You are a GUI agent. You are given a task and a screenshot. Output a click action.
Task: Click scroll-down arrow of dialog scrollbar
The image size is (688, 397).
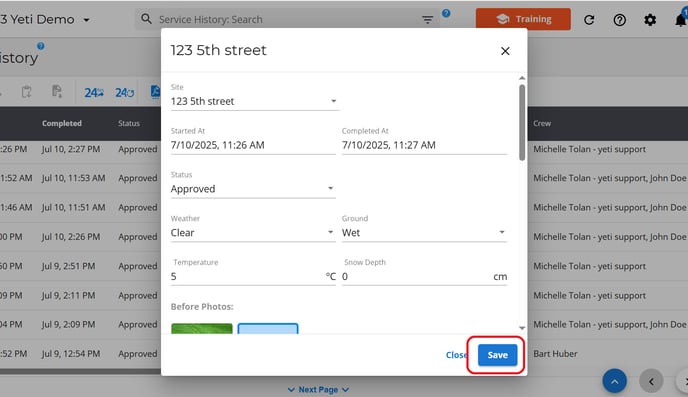522,328
